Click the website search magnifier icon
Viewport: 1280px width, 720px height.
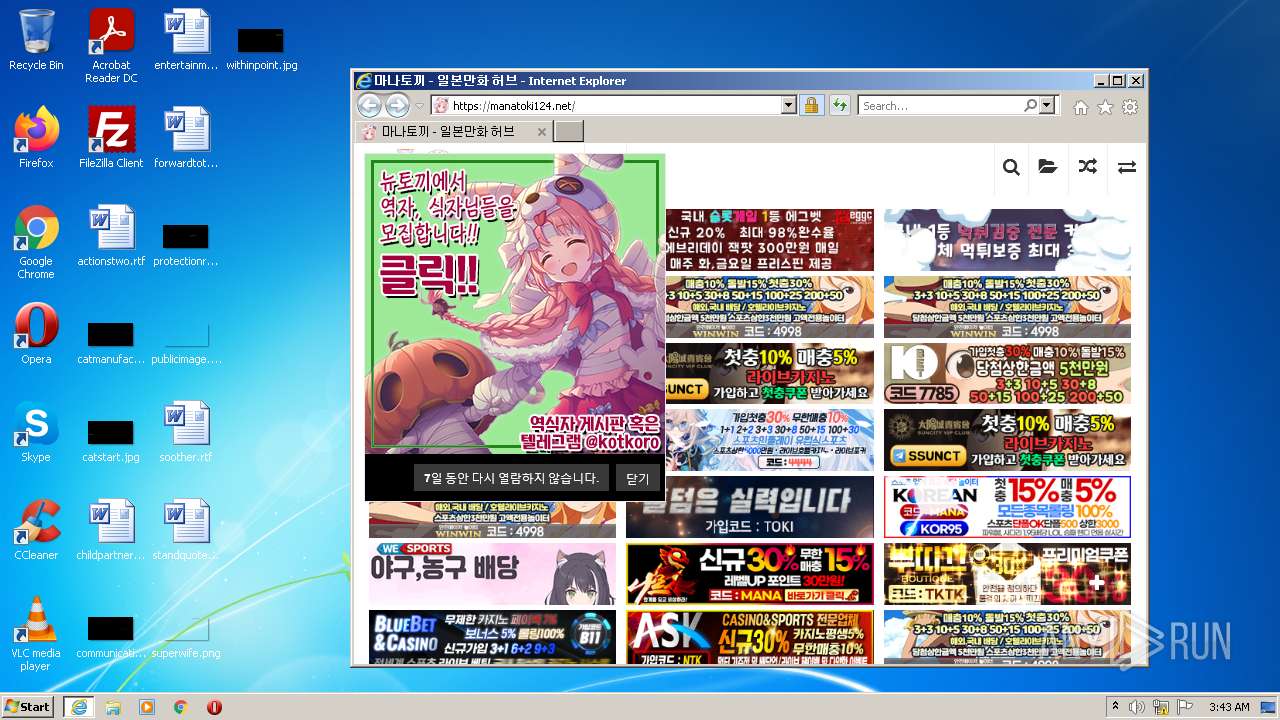tap(1011, 167)
